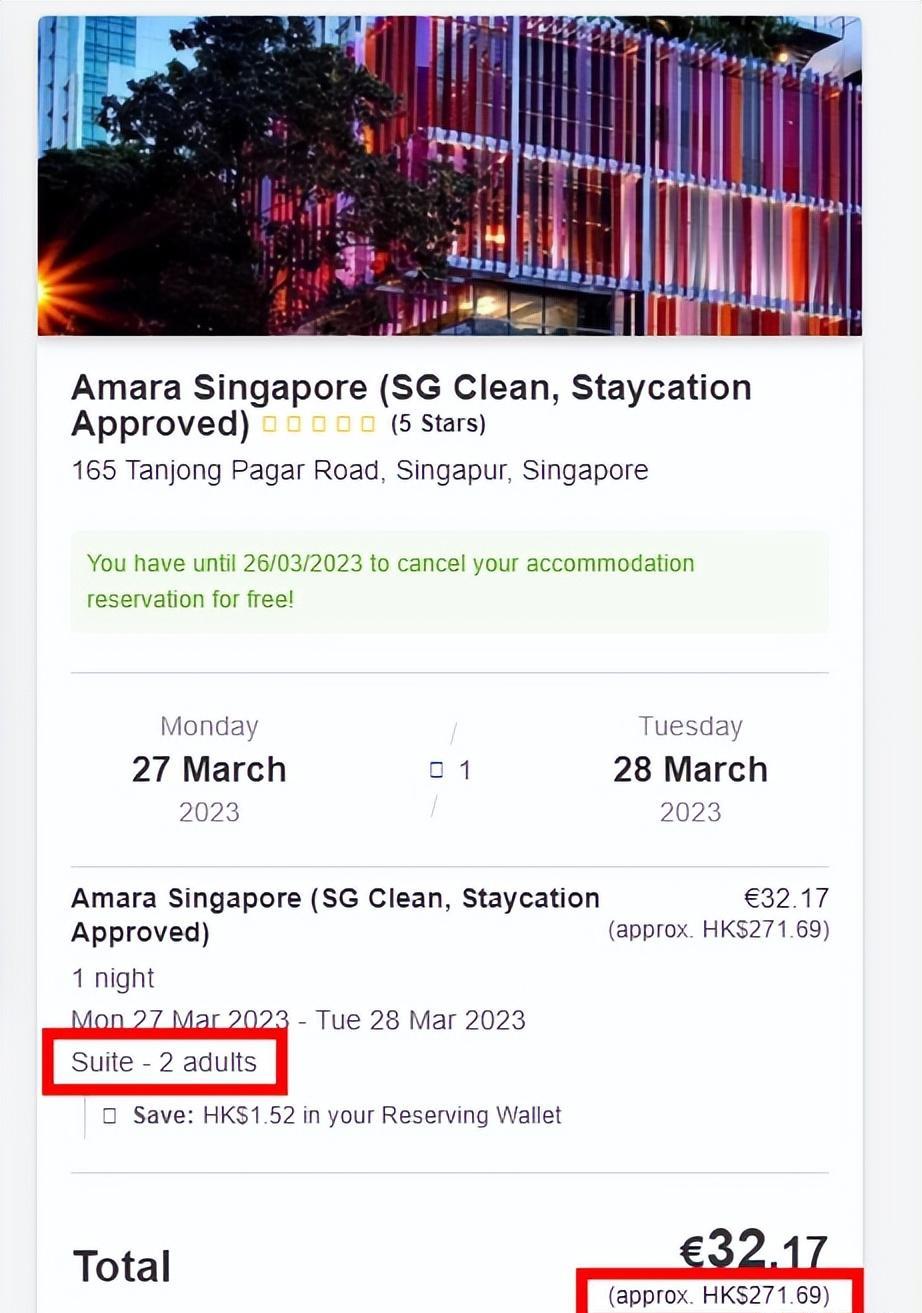Select the check-in date 27 March
922x1313 pixels.
tap(209, 769)
